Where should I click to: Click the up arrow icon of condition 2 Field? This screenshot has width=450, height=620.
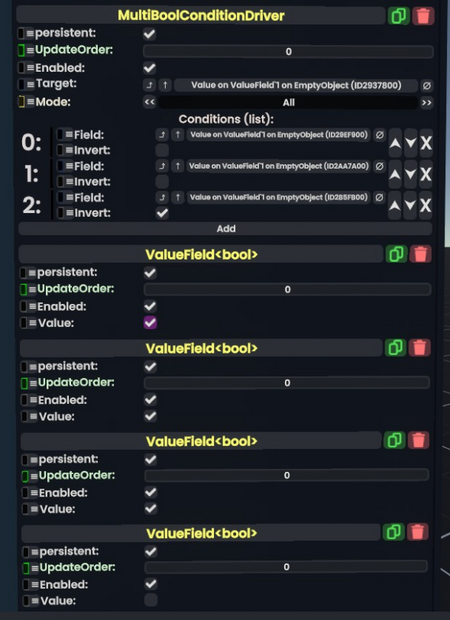coord(178,197)
